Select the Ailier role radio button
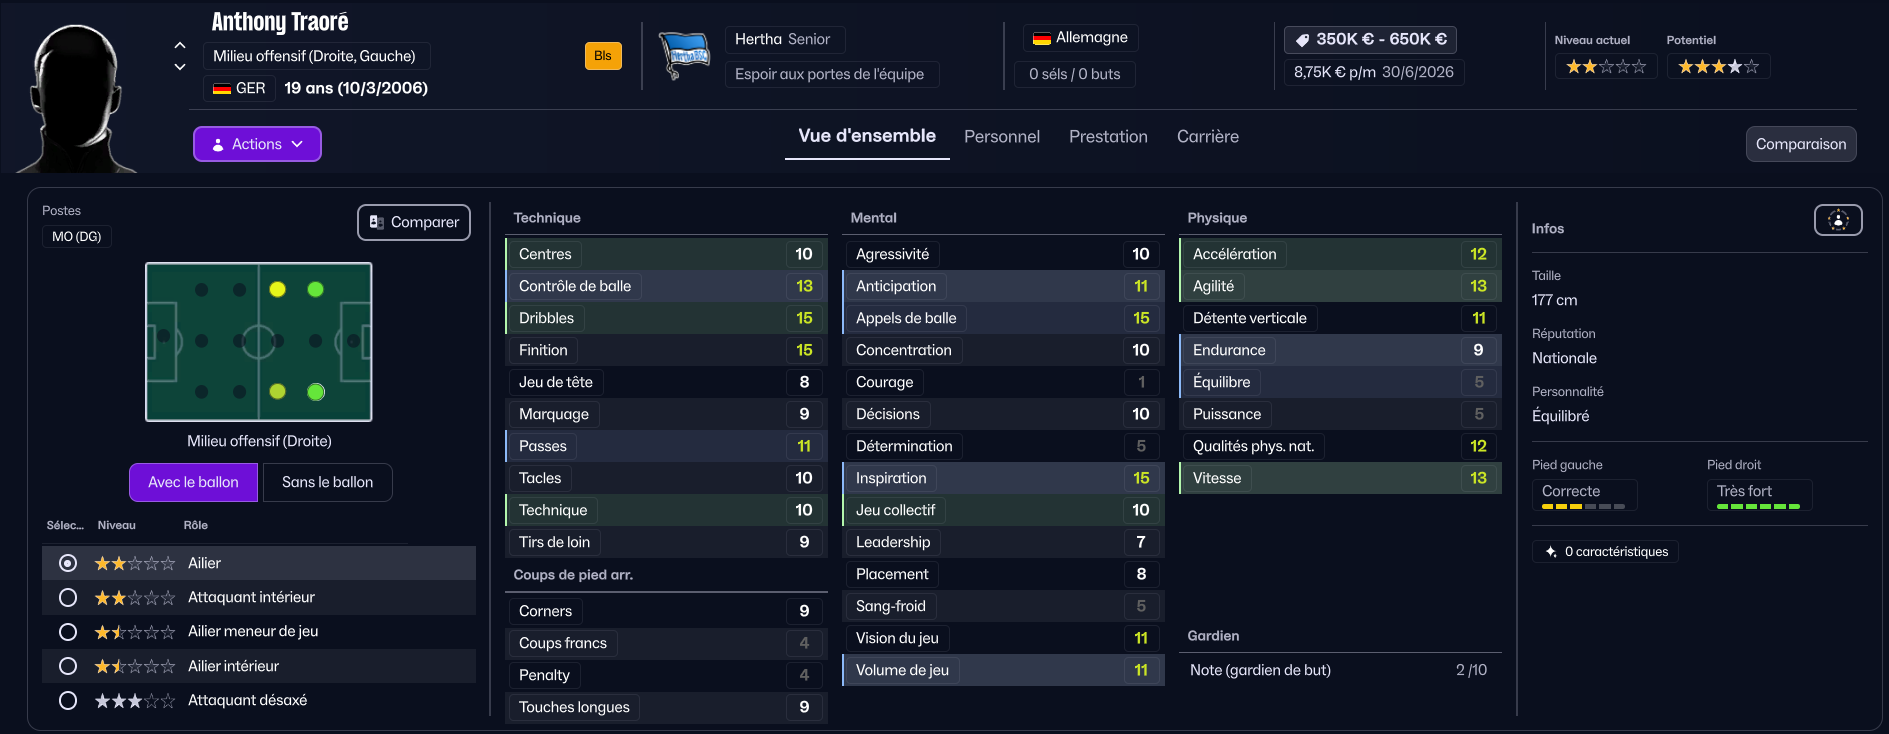Screen dimensions: 1889x734 point(68,563)
